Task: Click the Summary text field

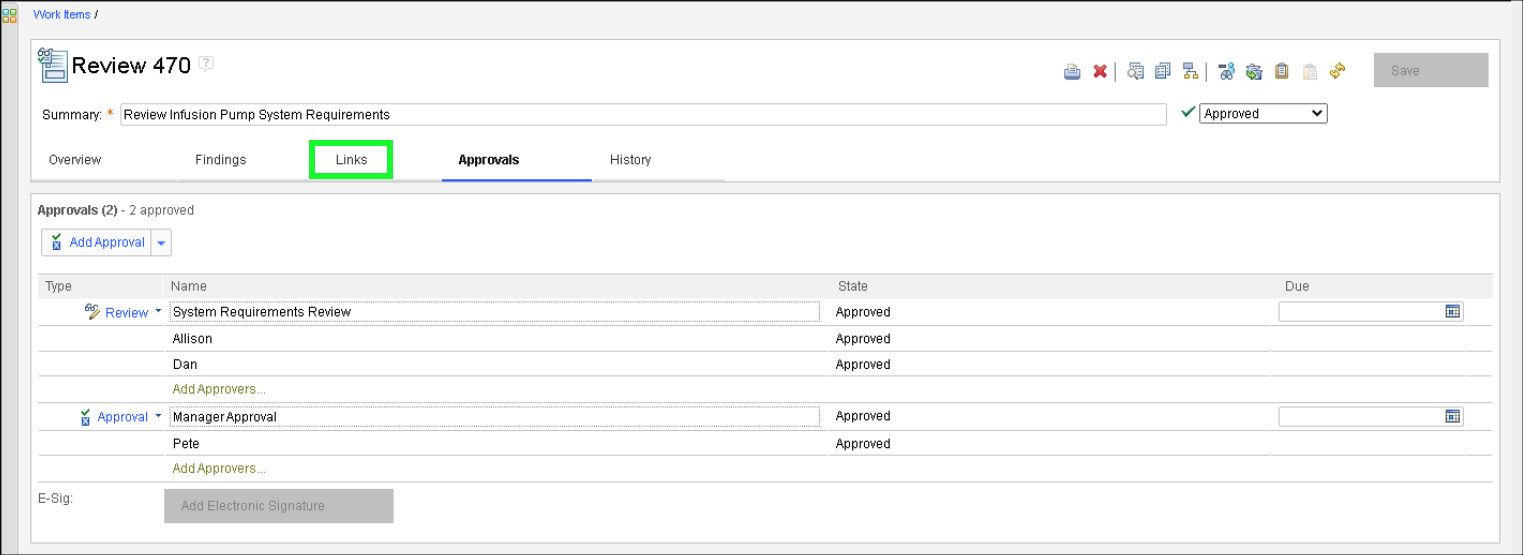Action: click(642, 115)
